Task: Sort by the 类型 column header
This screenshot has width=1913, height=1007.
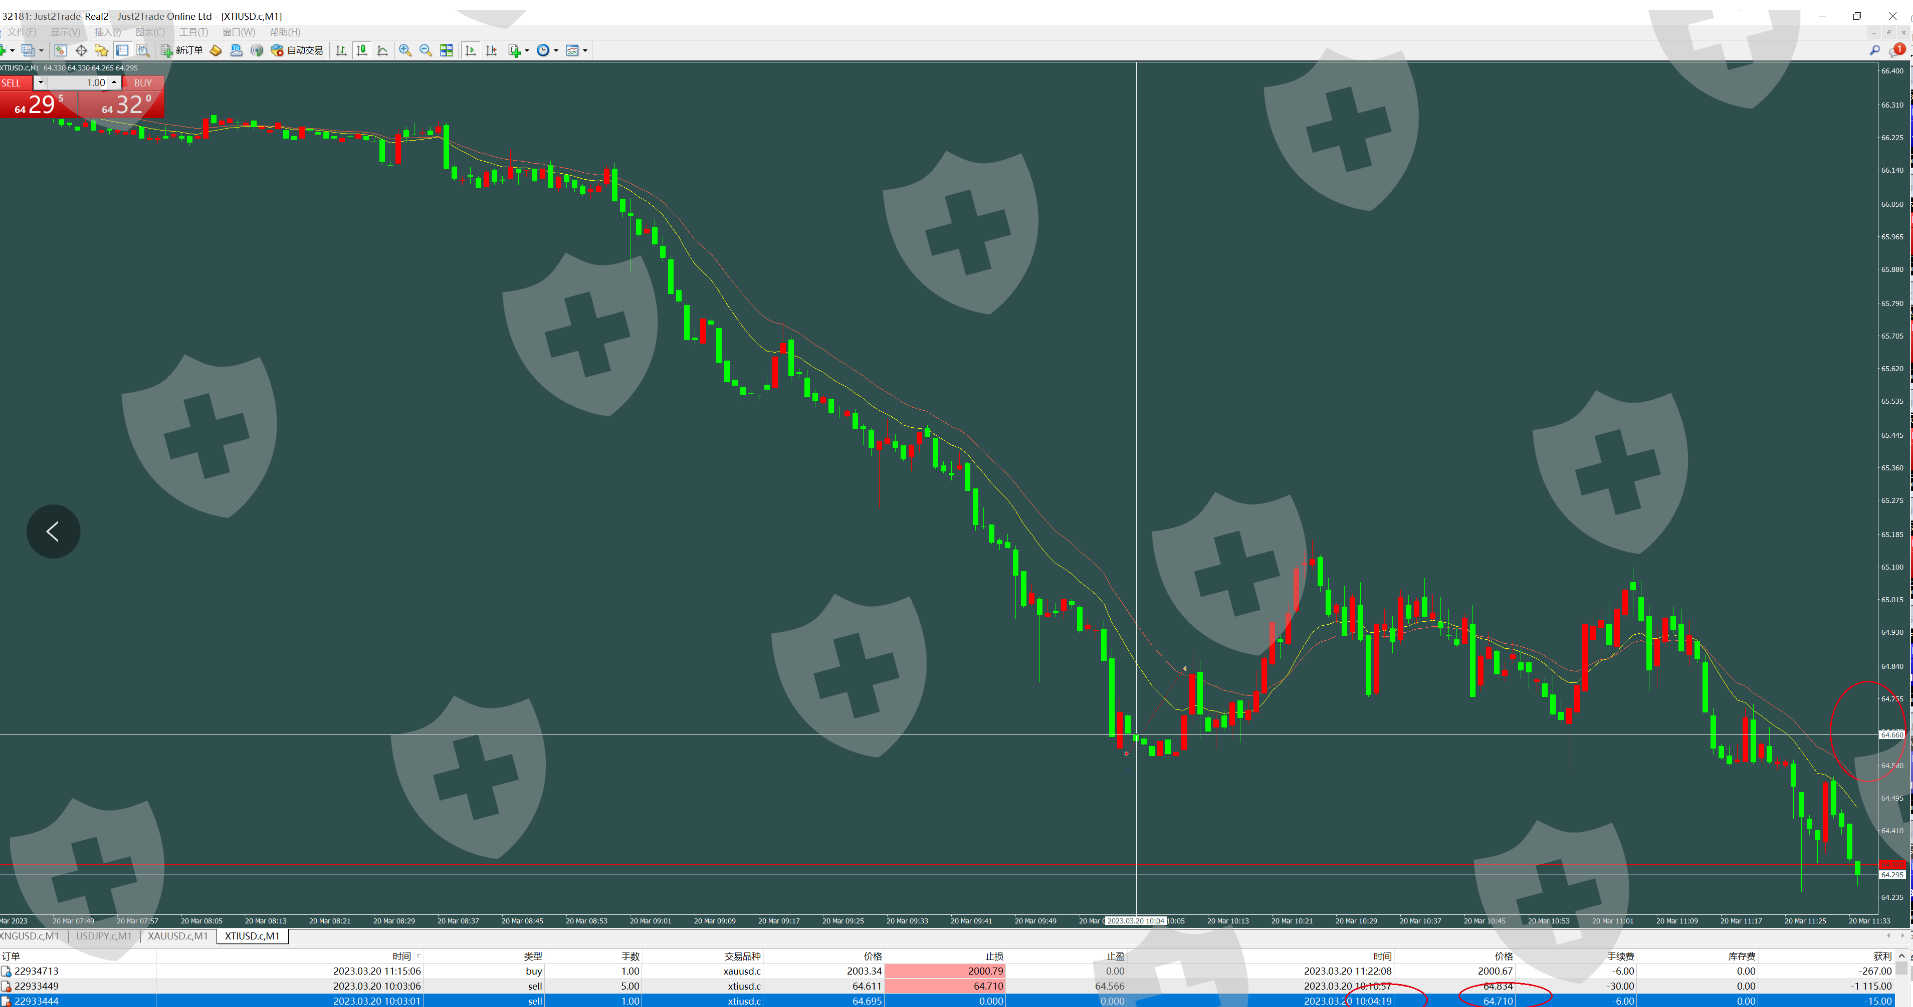Action: coord(533,957)
